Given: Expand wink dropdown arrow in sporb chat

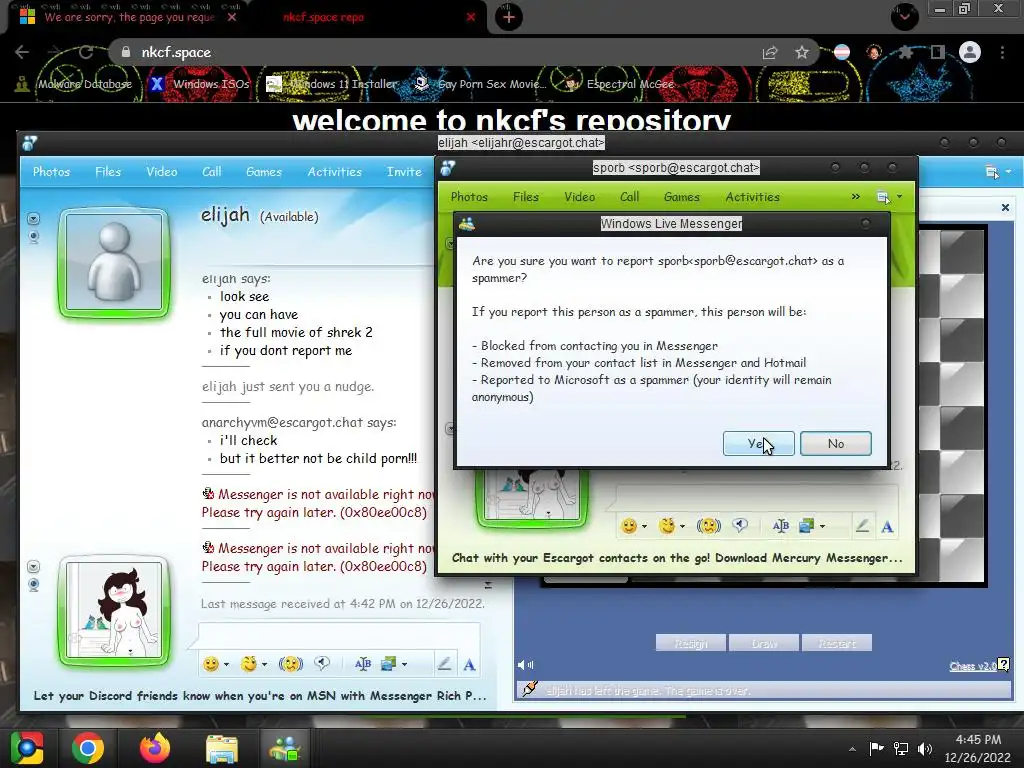Looking at the screenshot, I should point(682,526).
